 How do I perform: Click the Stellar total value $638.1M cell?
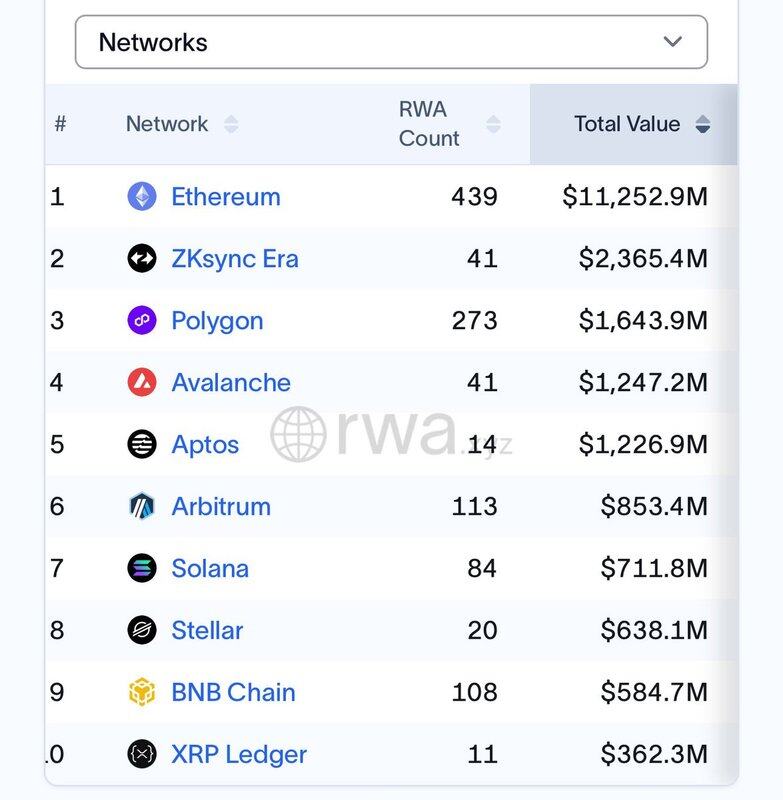coord(654,630)
